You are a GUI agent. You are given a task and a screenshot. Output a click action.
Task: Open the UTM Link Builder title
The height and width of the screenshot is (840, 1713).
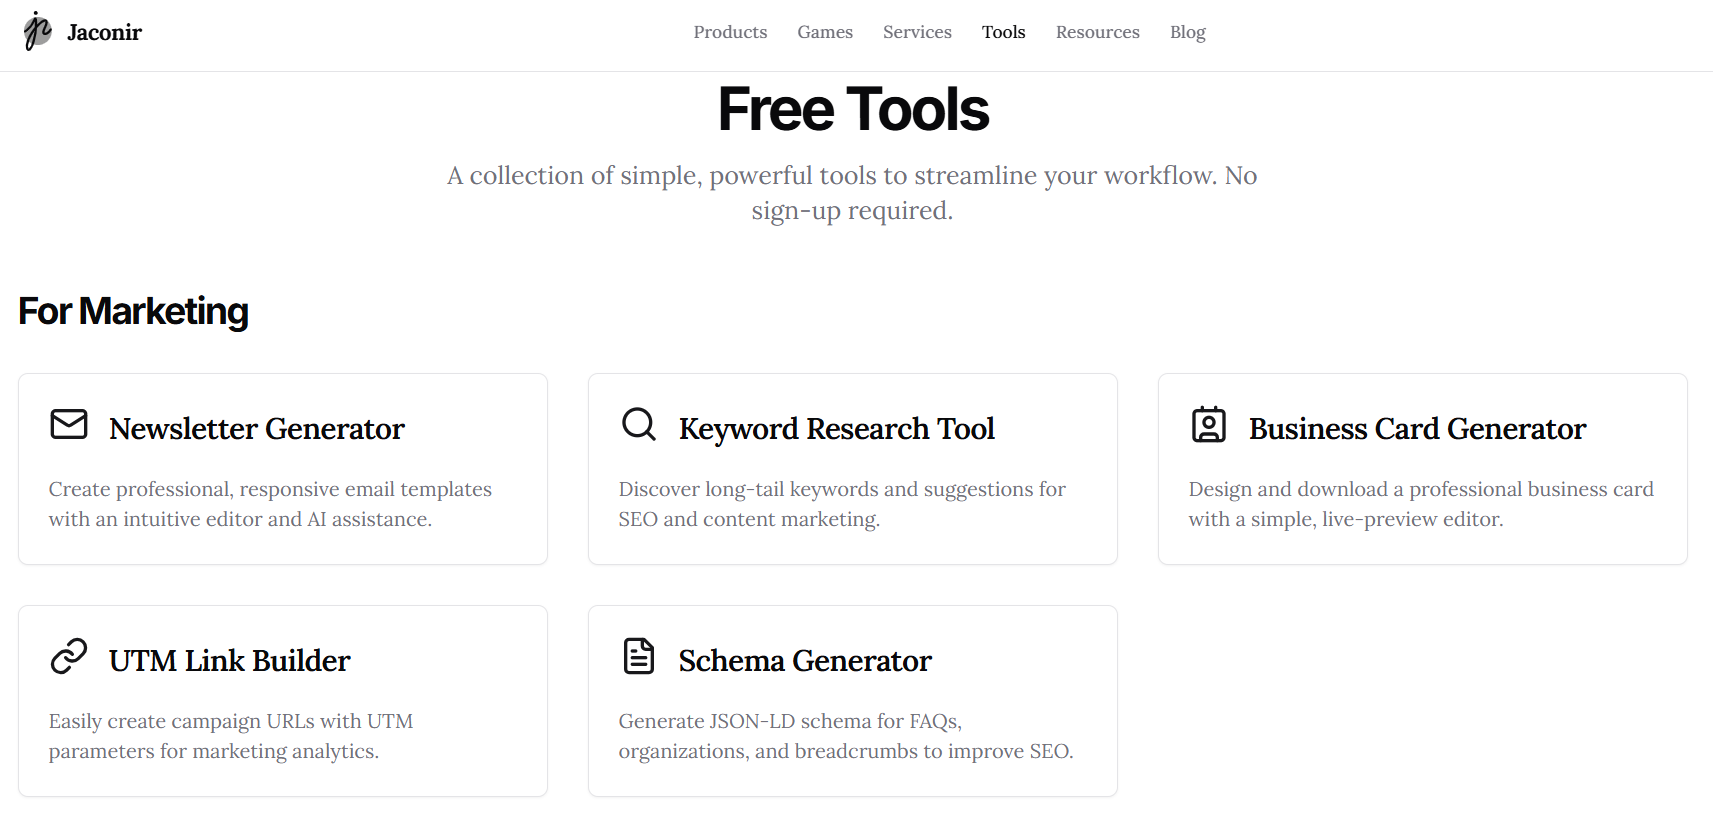pos(229,660)
